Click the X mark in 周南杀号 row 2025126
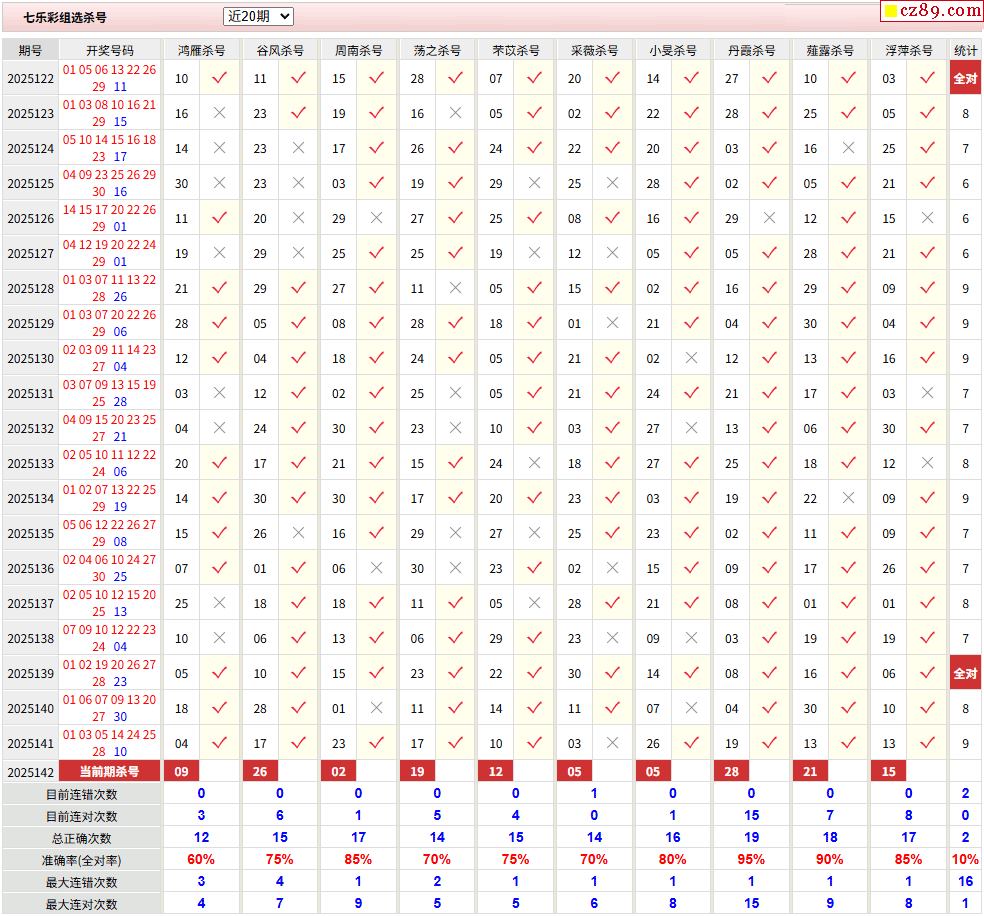 tap(376, 219)
